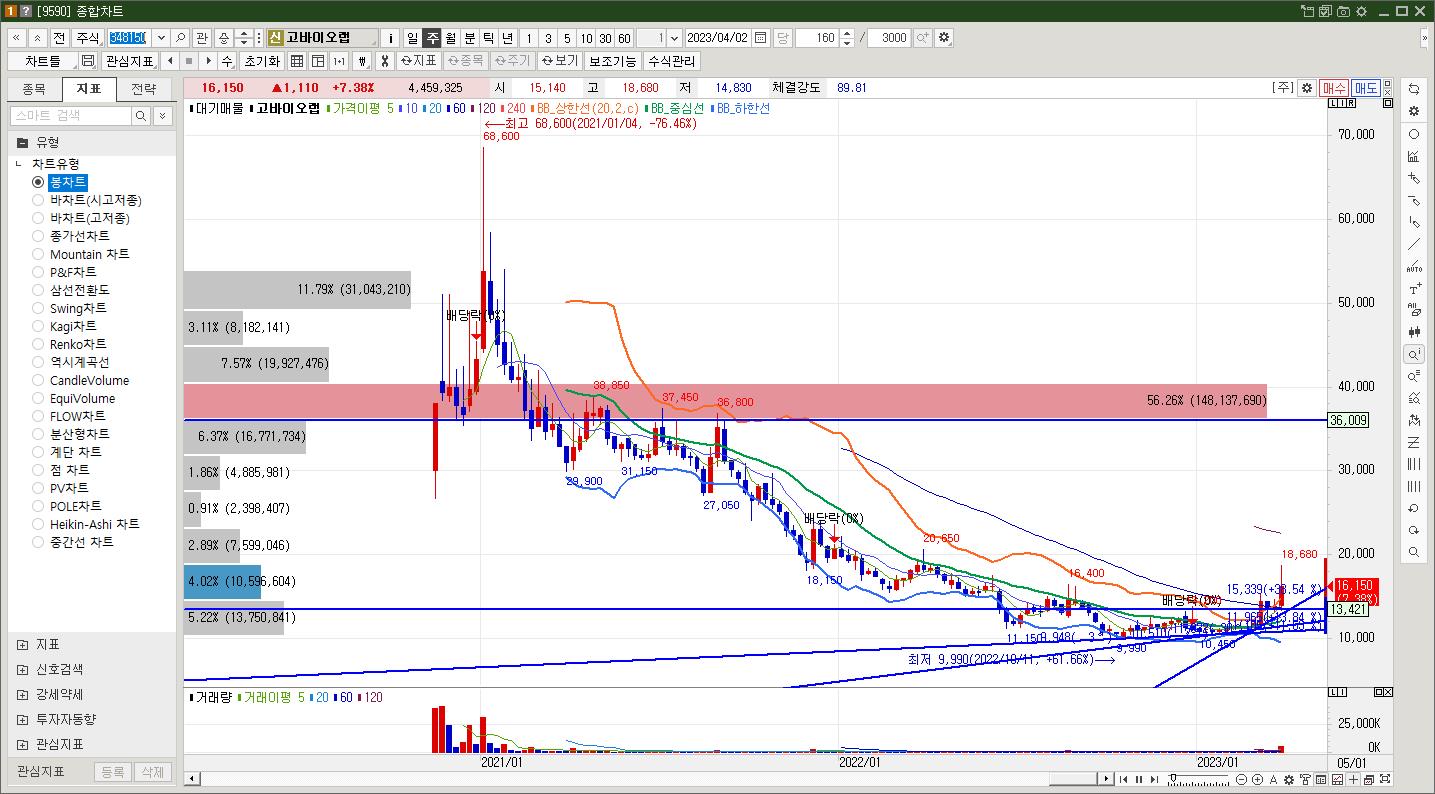Adjust the chart zoom slider handle
The width and height of the screenshot is (1435, 794).
tap(1173, 777)
